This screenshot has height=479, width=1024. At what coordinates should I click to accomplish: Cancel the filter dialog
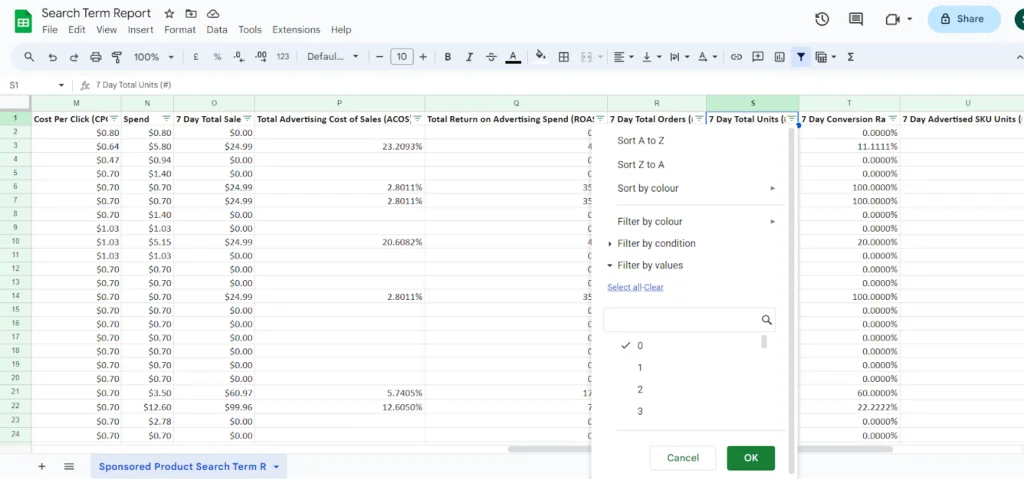(x=682, y=458)
